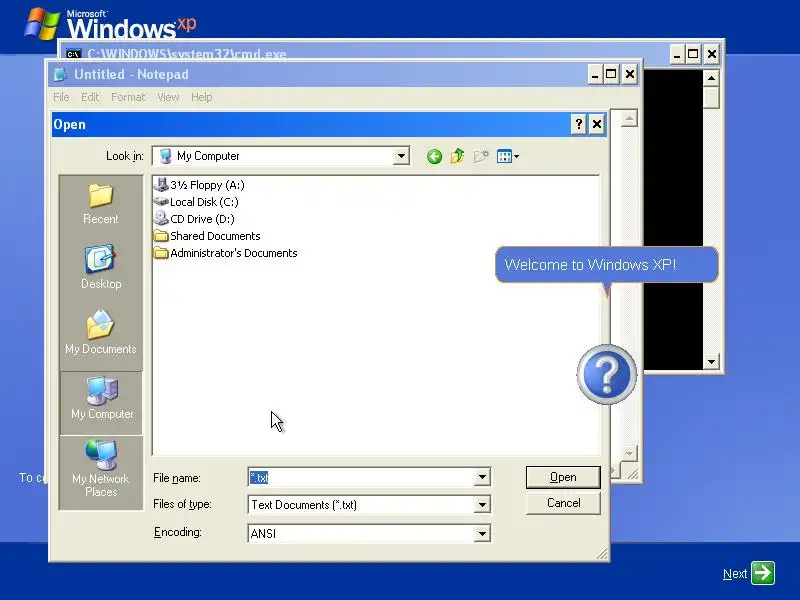Minimize the Notepad window
The height and width of the screenshot is (600, 800).
594,74
